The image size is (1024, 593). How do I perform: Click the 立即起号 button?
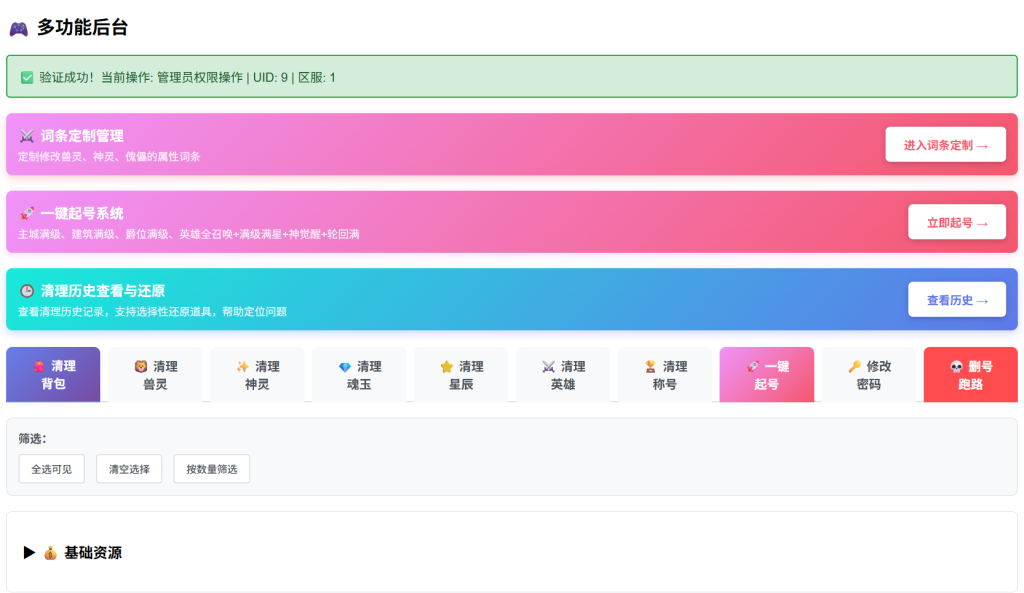coord(957,222)
